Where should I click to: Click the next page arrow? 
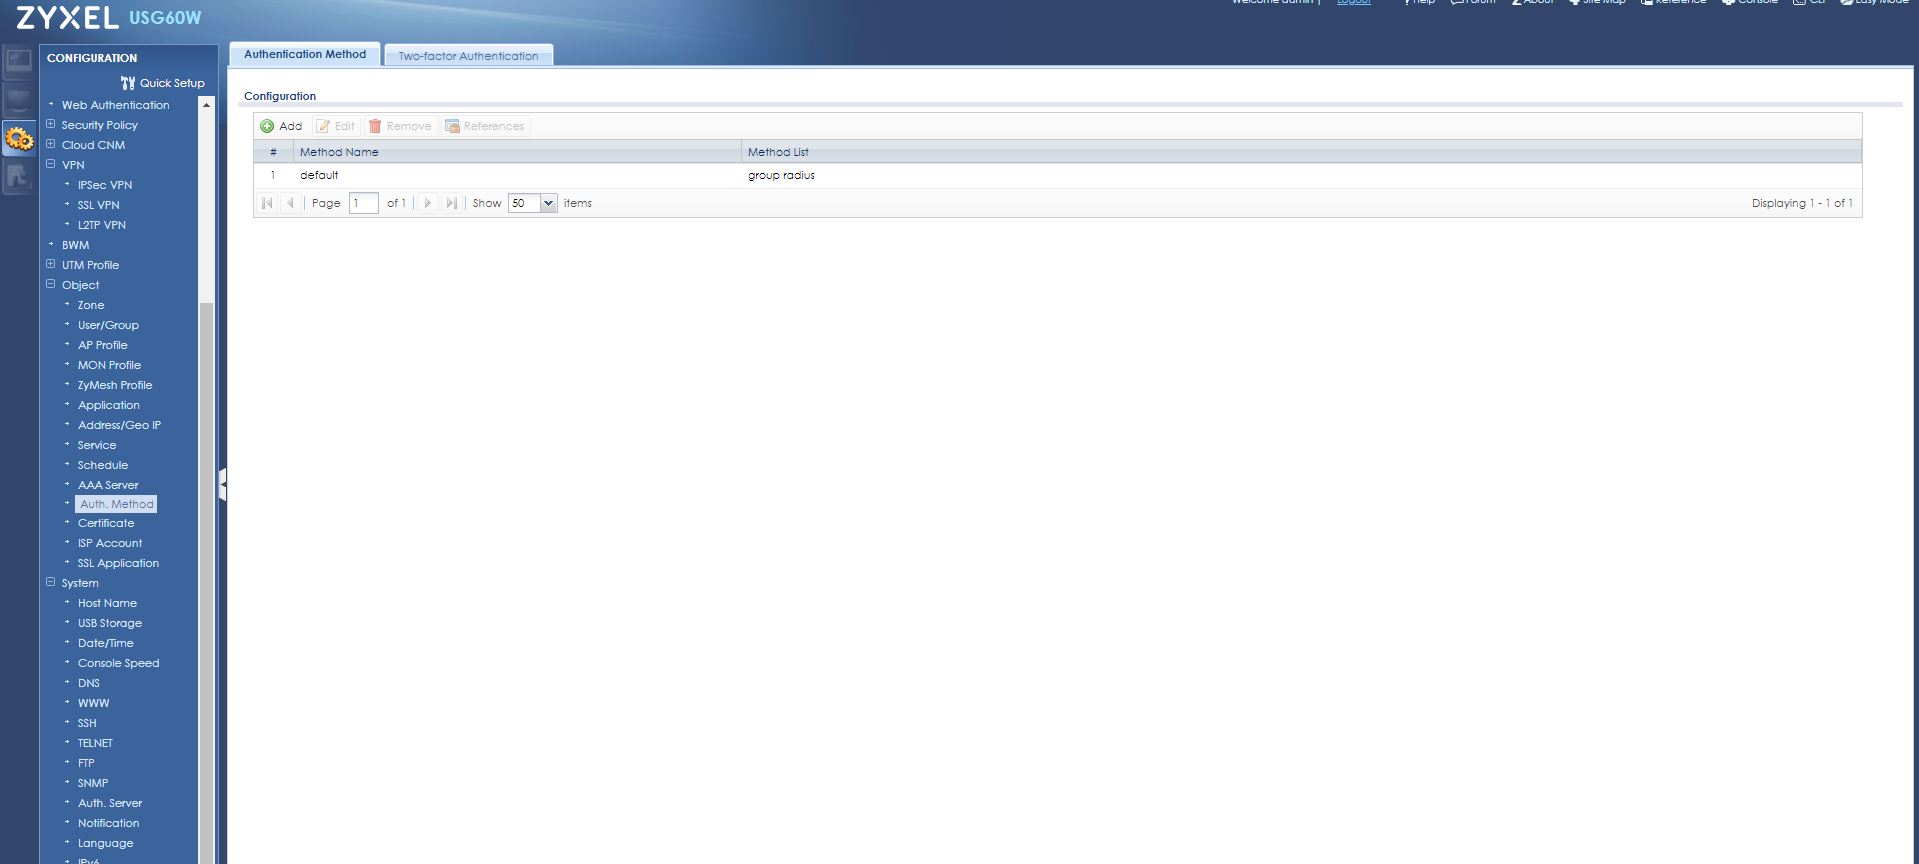427,203
